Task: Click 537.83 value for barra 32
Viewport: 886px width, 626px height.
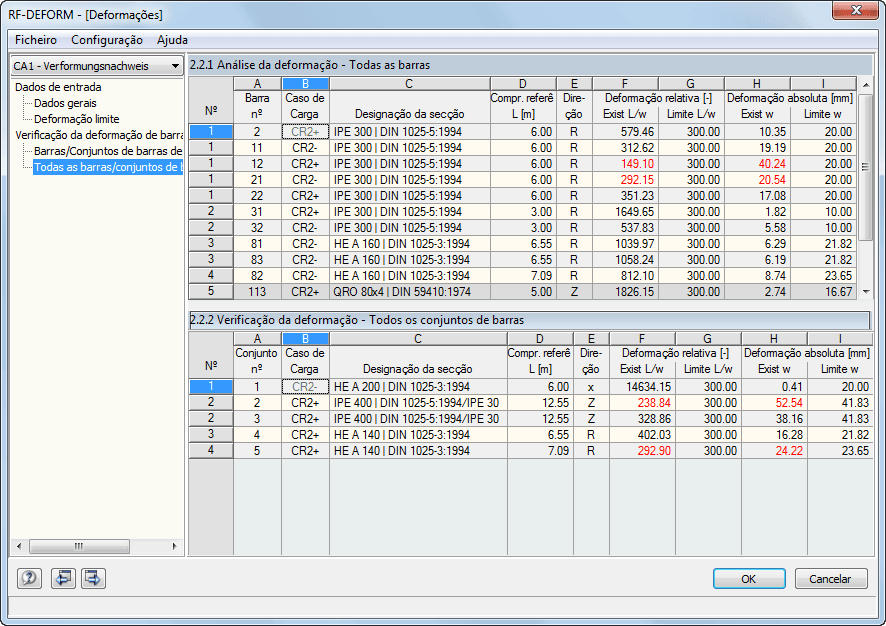Action: click(625, 228)
